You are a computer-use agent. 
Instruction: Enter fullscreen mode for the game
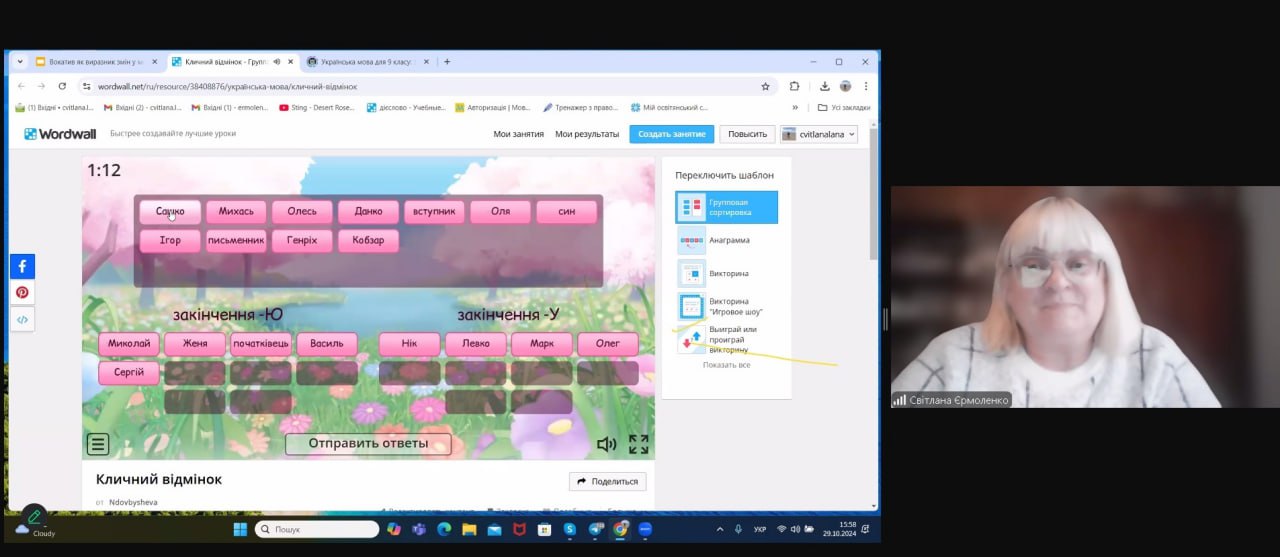click(x=638, y=444)
